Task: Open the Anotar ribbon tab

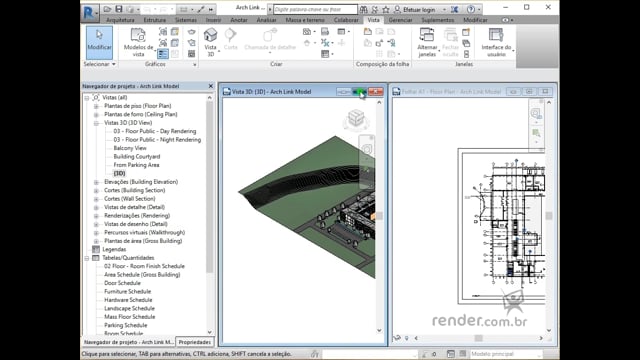Action: pyautogui.click(x=239, y=20)
